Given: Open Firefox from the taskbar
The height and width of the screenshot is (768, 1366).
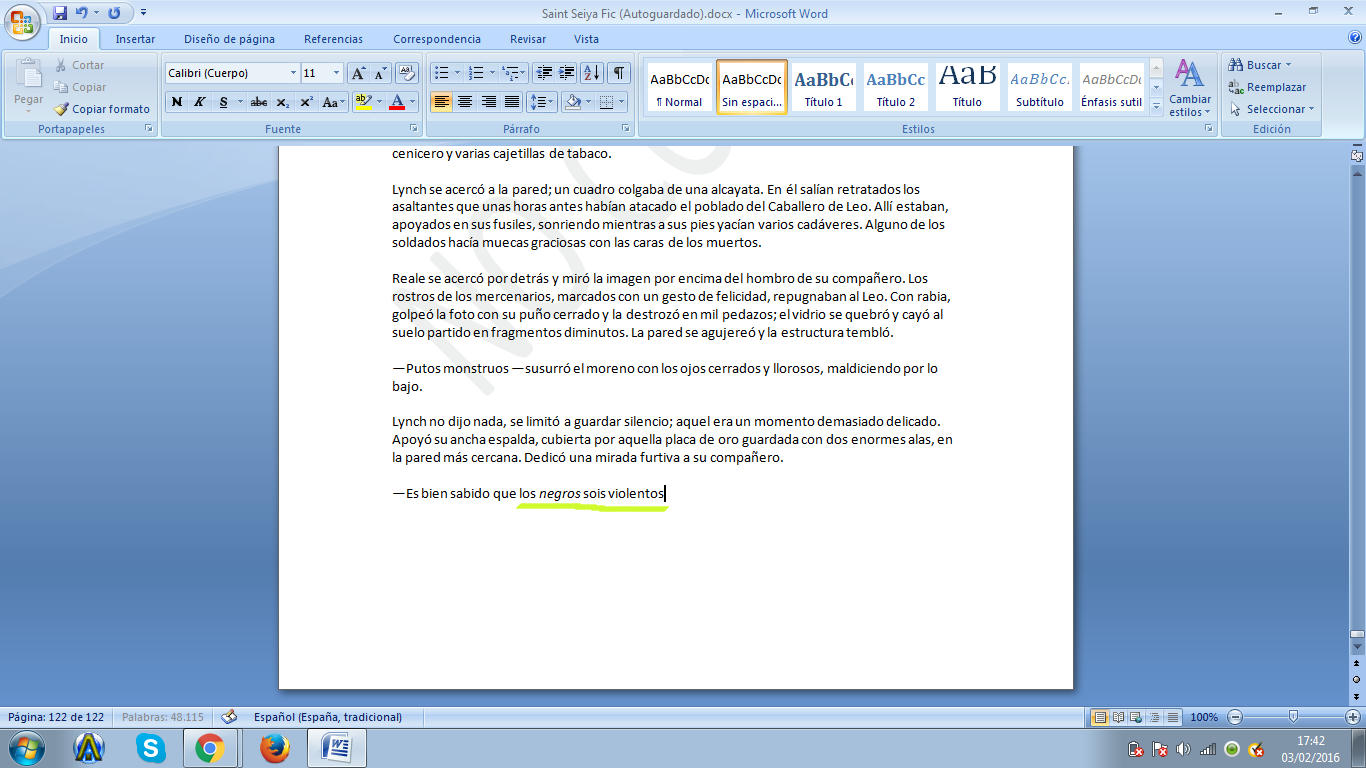Looking at the screenshot, I should point(274,748).
